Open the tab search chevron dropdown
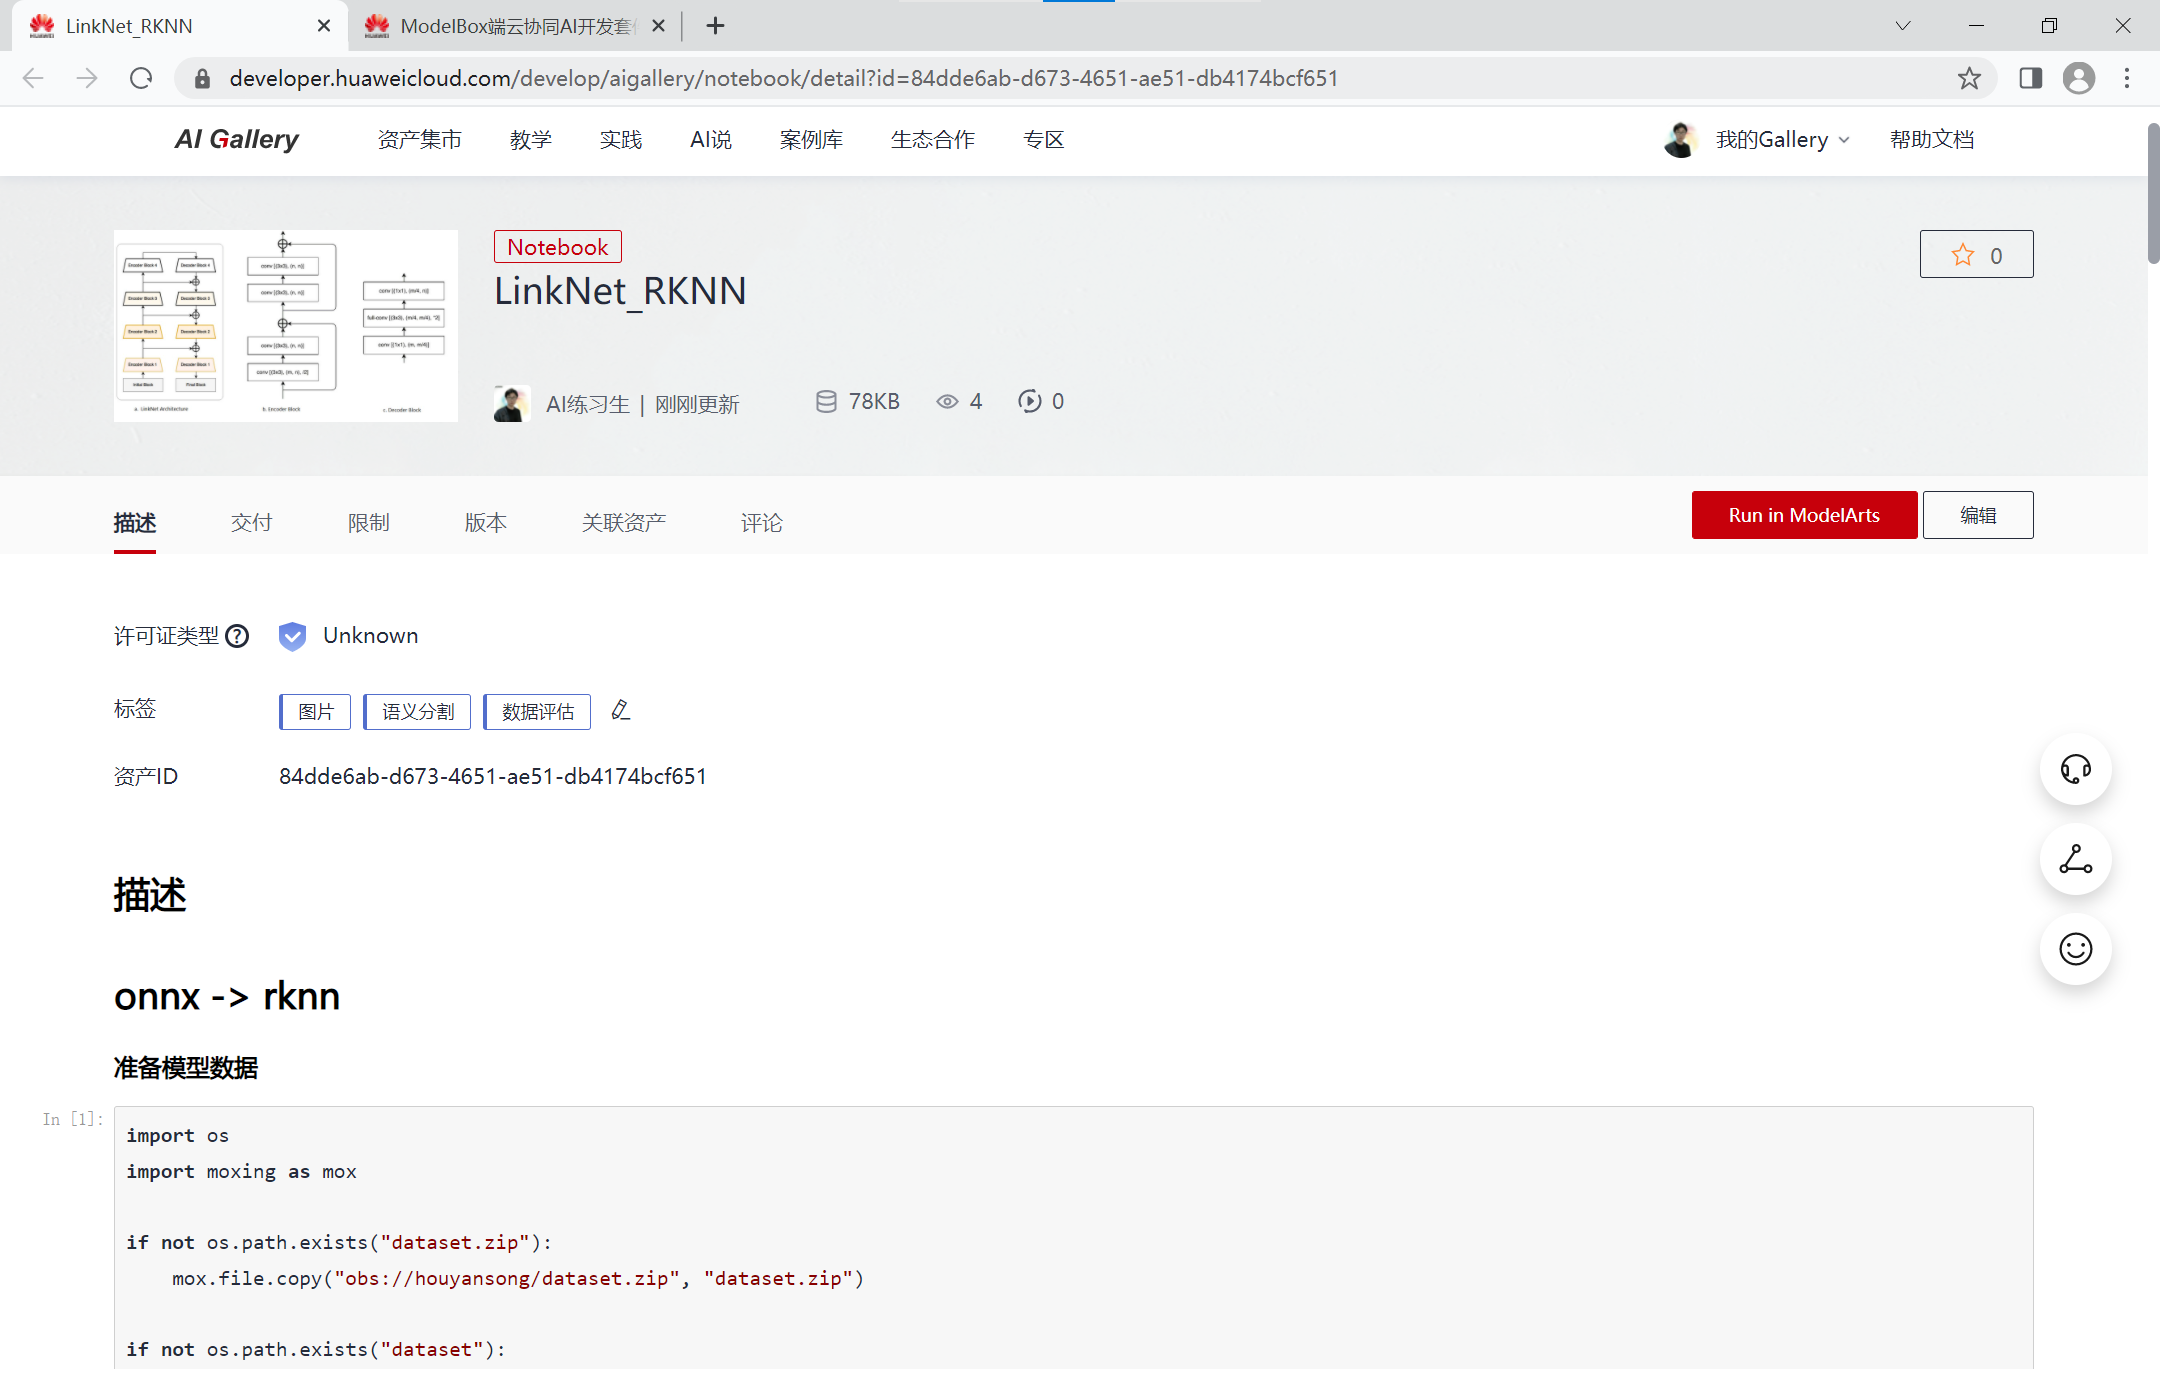The height and width of the screenshot is (1380, 2160). click(1902, 26)
